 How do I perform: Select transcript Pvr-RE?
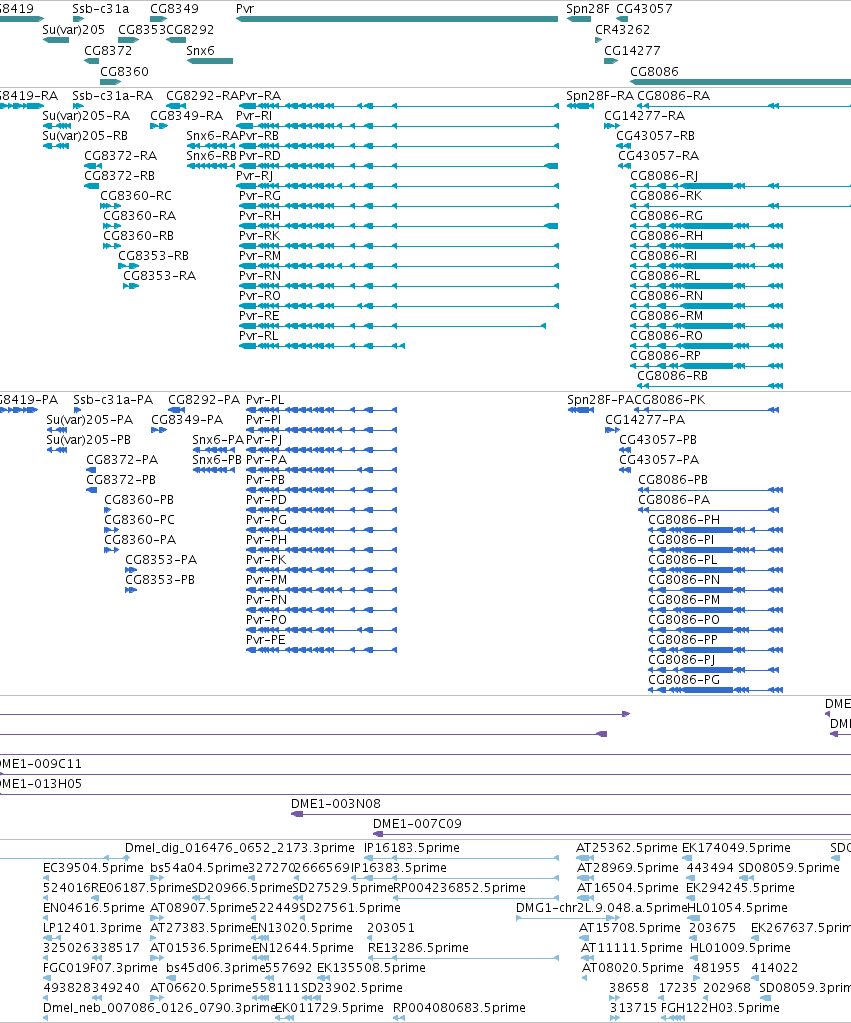pos(392,326)
